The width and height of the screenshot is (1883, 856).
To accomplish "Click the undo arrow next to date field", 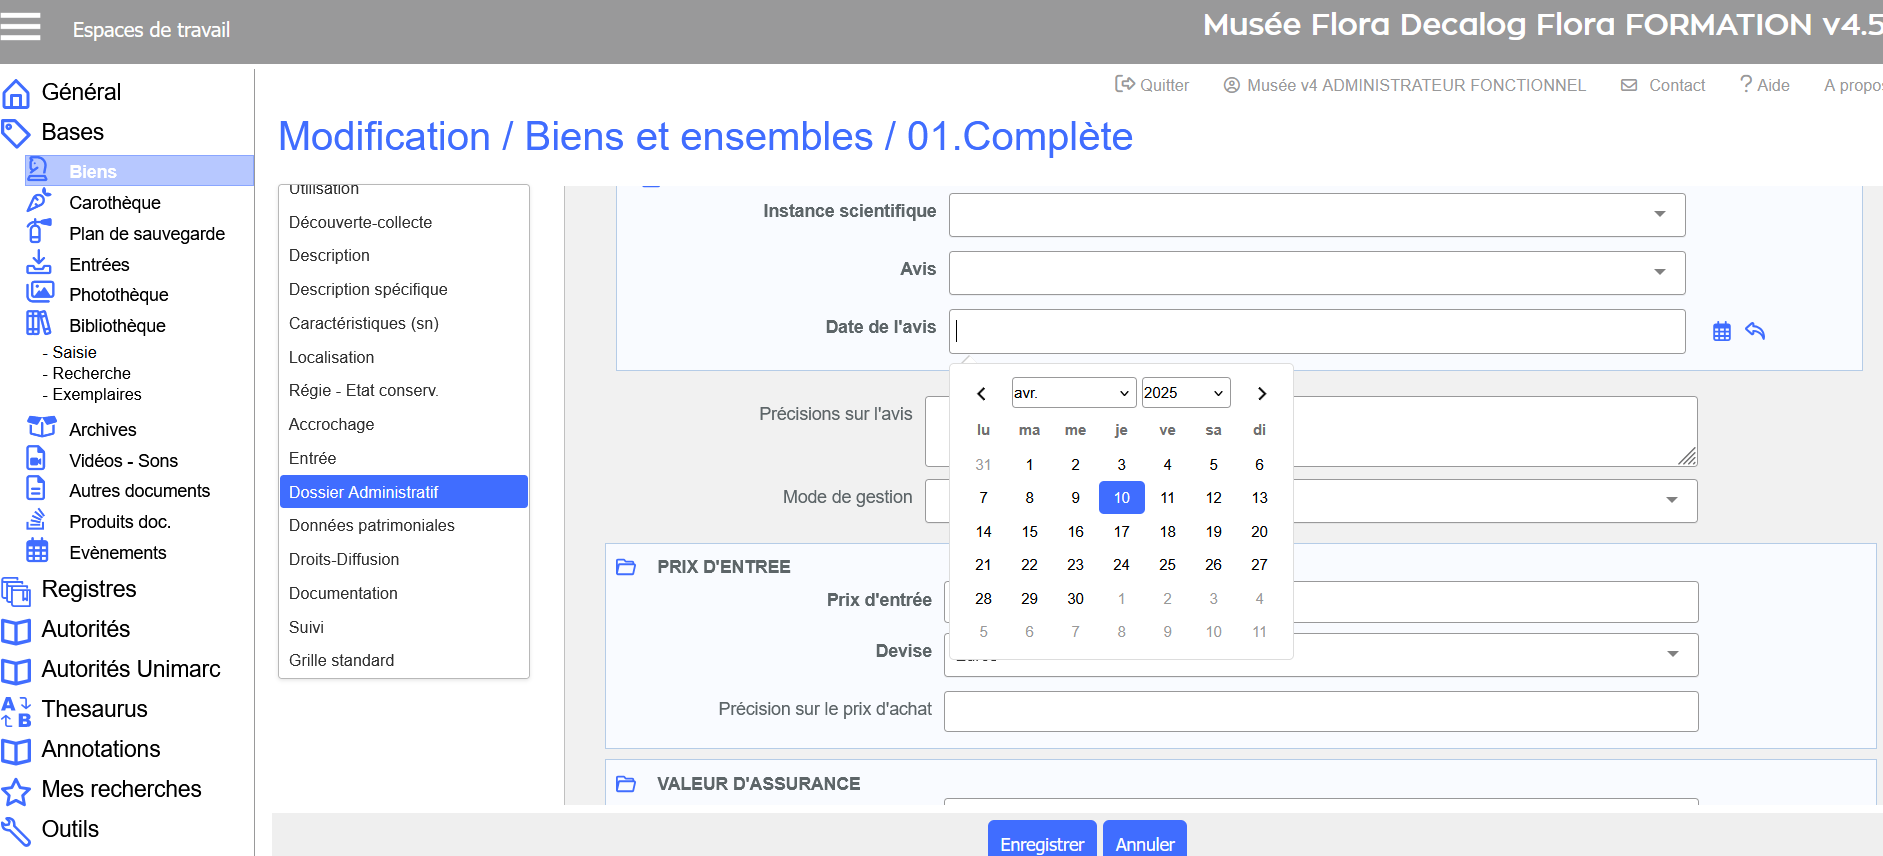I will 1755,331.
